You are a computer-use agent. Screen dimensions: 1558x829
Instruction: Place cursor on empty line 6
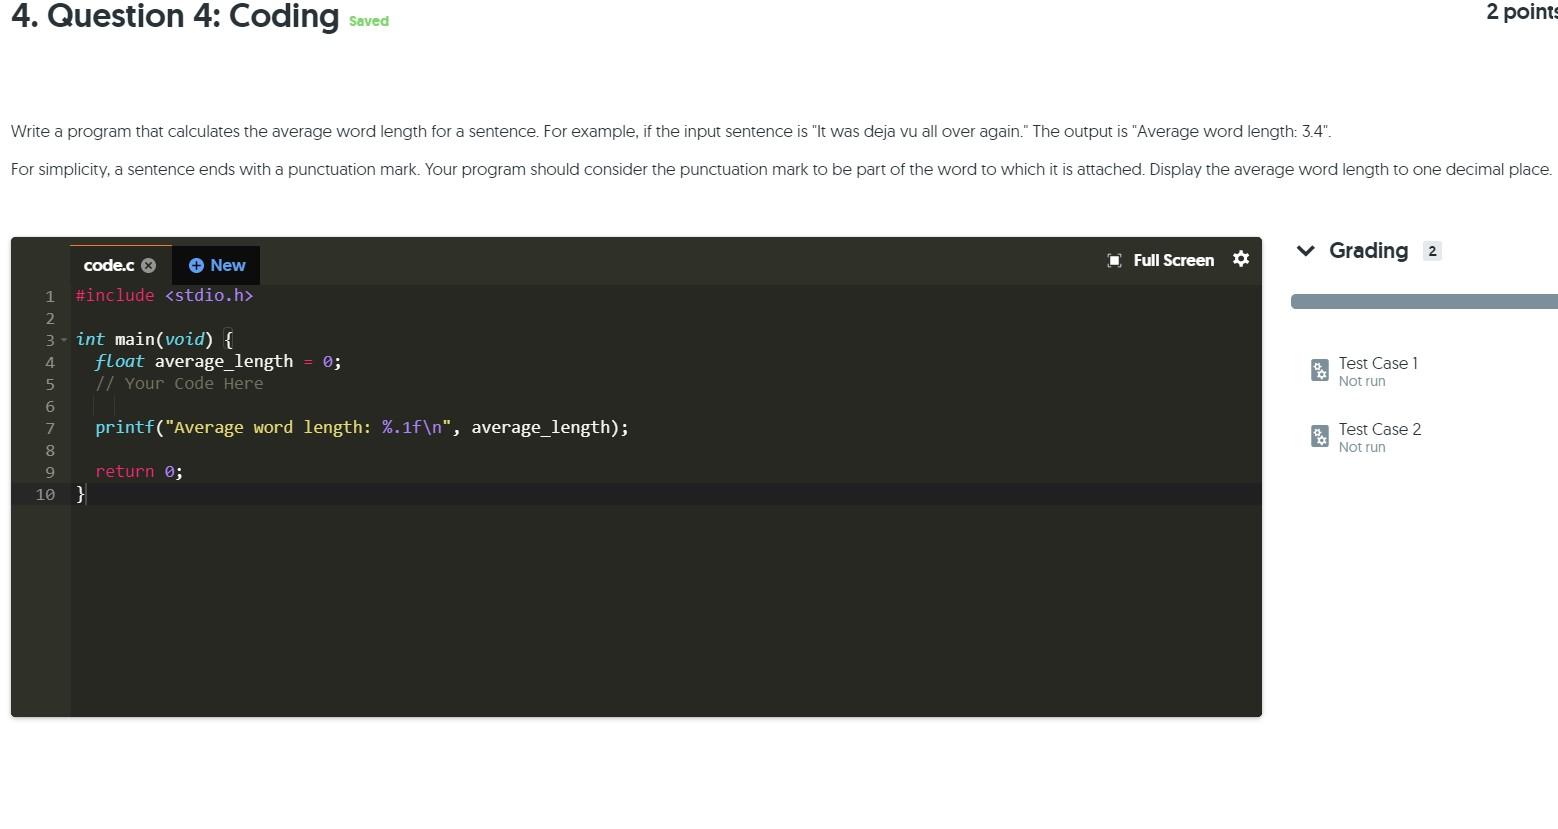tap(666, 405)
